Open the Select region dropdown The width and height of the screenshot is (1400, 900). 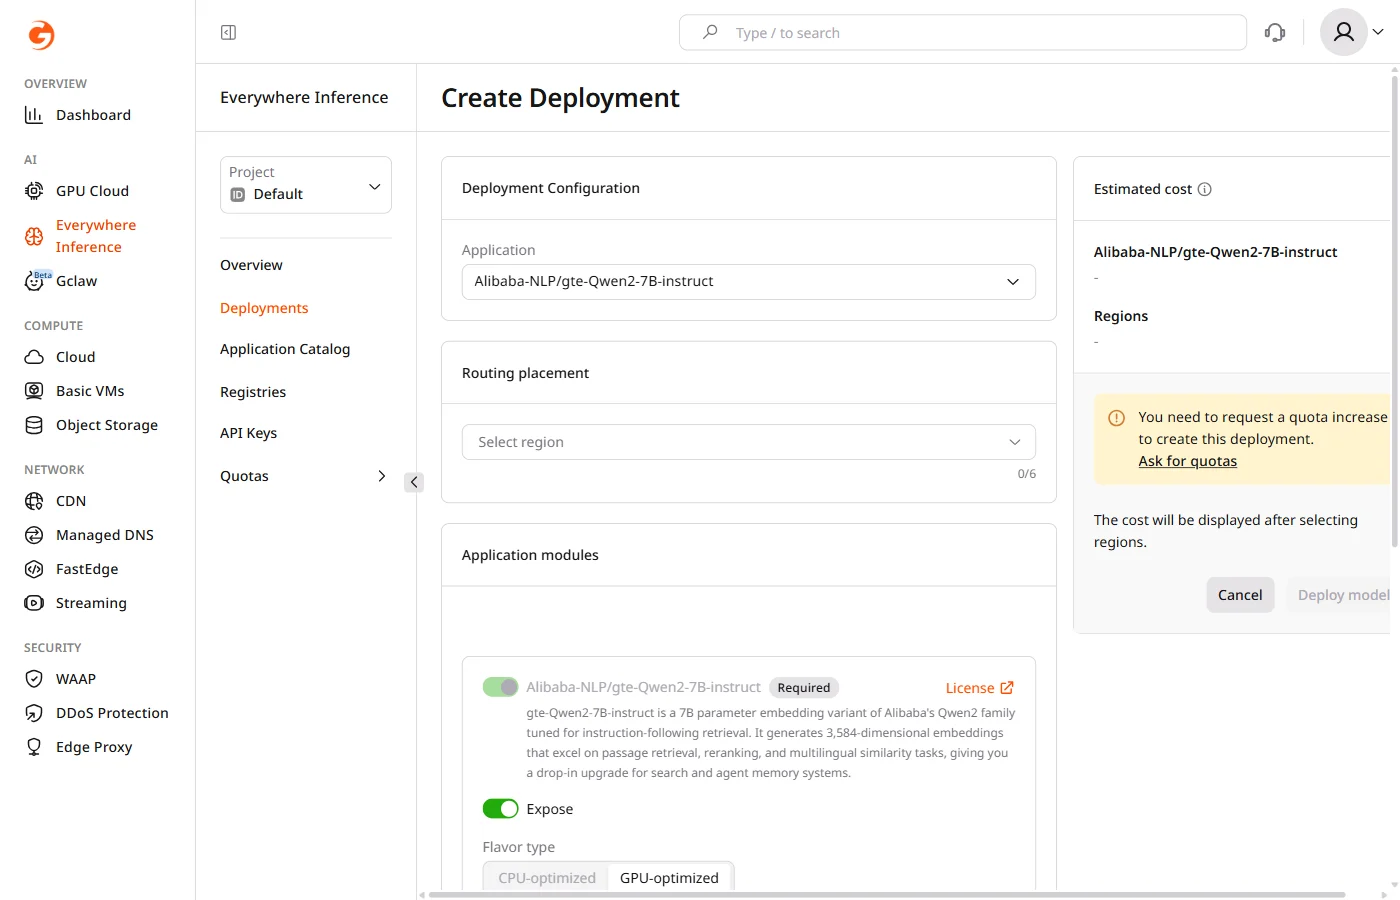coord(749,442)
